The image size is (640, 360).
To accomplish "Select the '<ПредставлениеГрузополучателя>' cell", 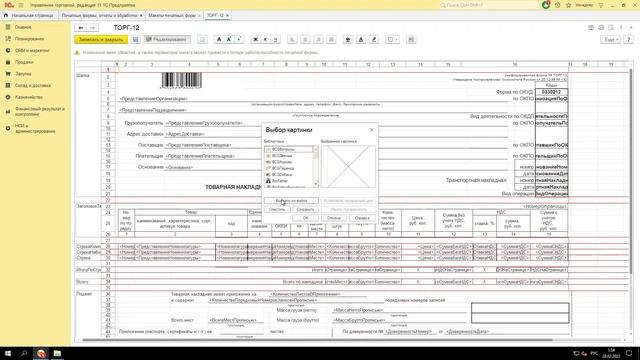I will tap(204, 123).
